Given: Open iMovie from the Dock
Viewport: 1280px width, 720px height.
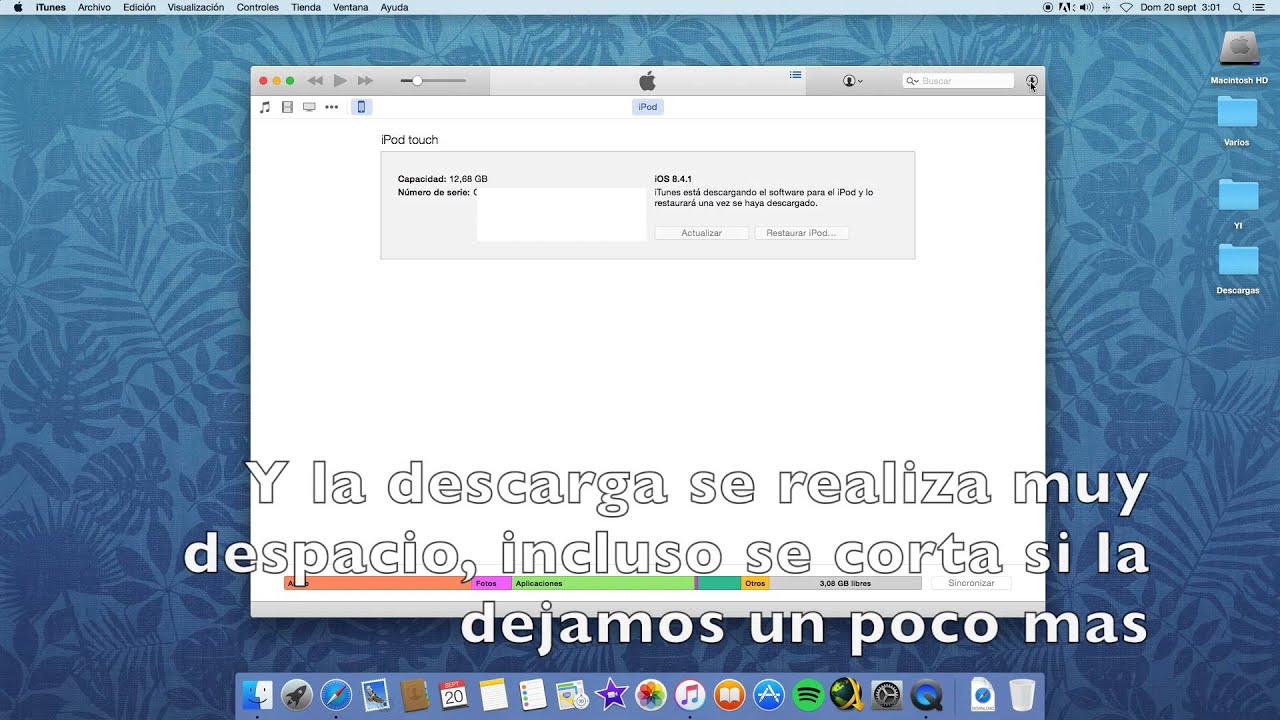Looking at the screenshot, I should click(x=611, y=694).
